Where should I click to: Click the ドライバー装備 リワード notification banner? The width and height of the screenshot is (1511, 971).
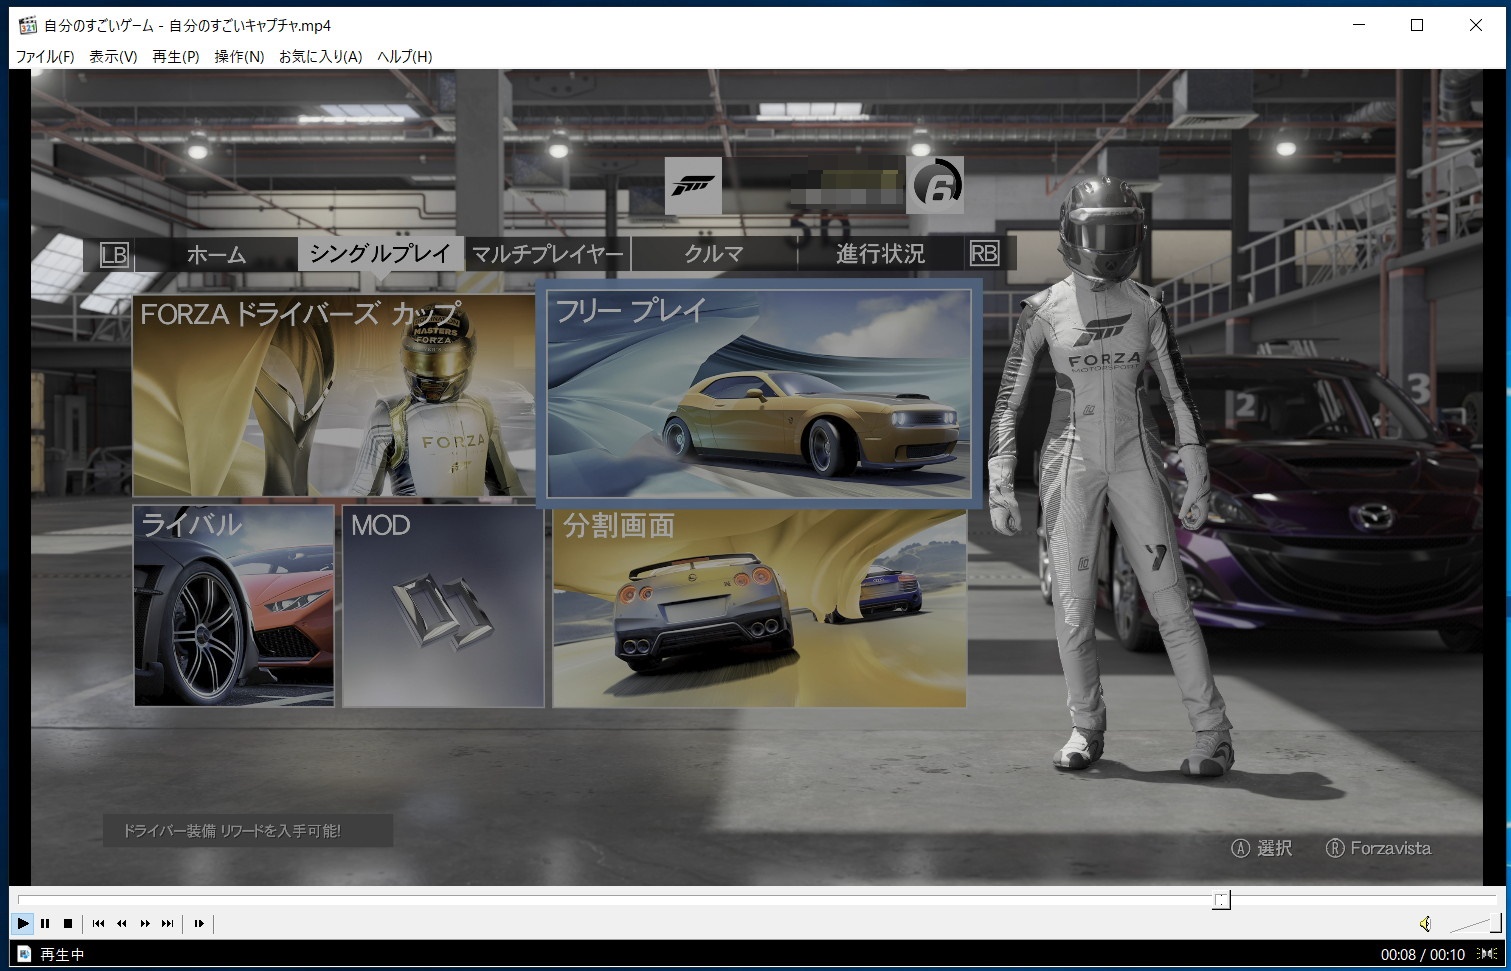point(248,830)
